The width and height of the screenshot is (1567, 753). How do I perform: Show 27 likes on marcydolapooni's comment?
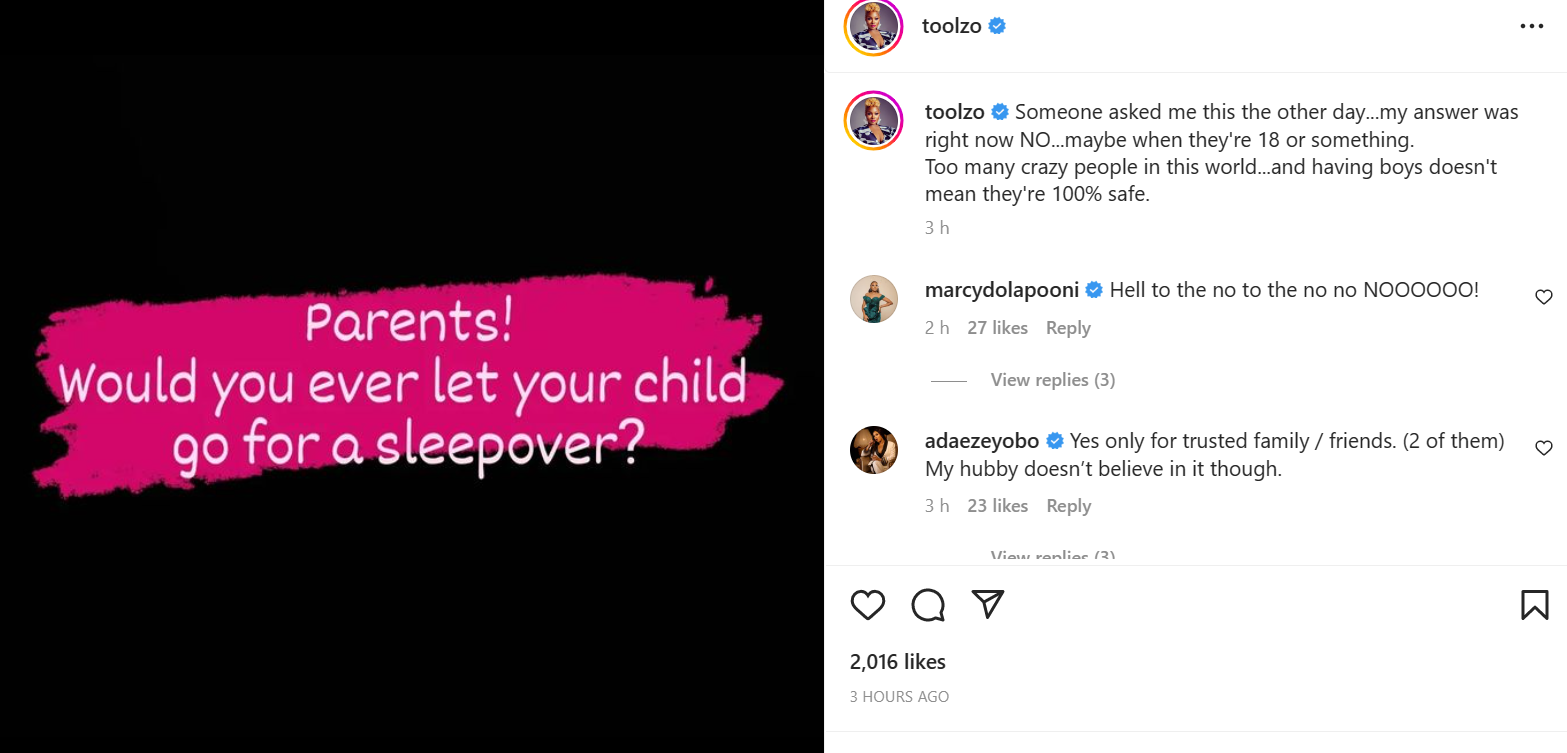997,328
